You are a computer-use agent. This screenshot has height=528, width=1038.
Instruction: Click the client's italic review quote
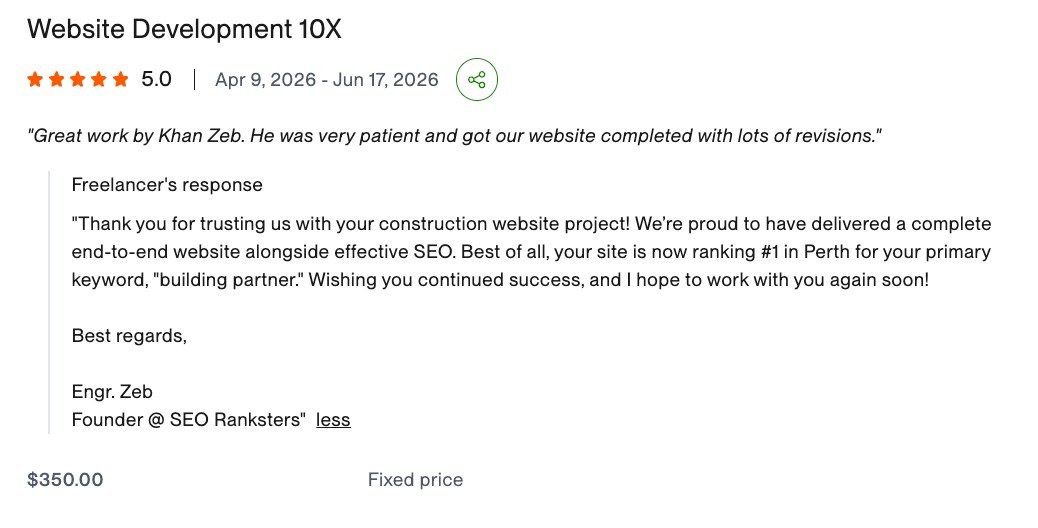454,136
